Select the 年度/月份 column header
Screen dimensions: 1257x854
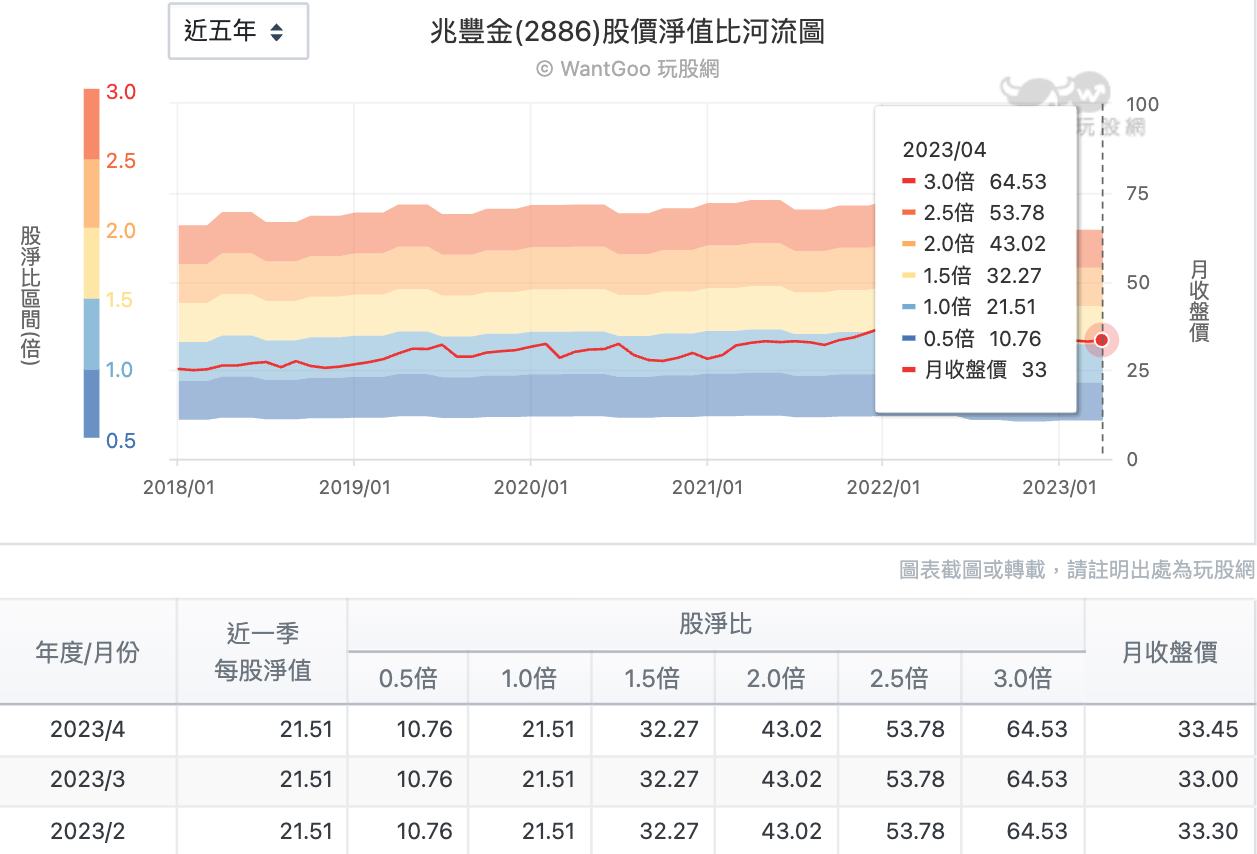point(88,652)
